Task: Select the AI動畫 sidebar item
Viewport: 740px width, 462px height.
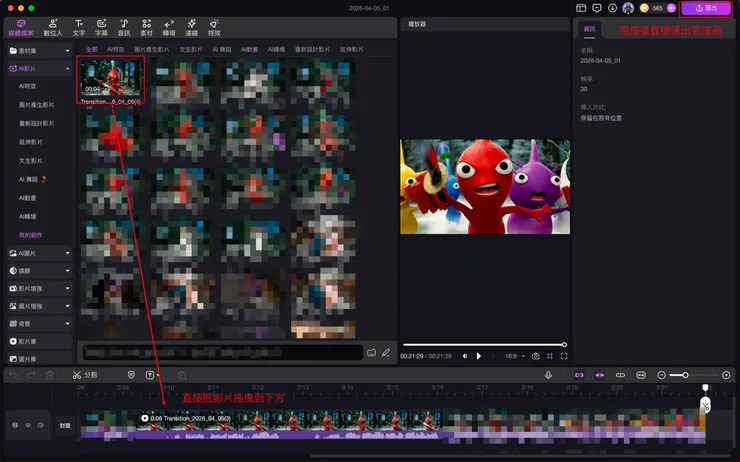Action: (x=28, y=198)
